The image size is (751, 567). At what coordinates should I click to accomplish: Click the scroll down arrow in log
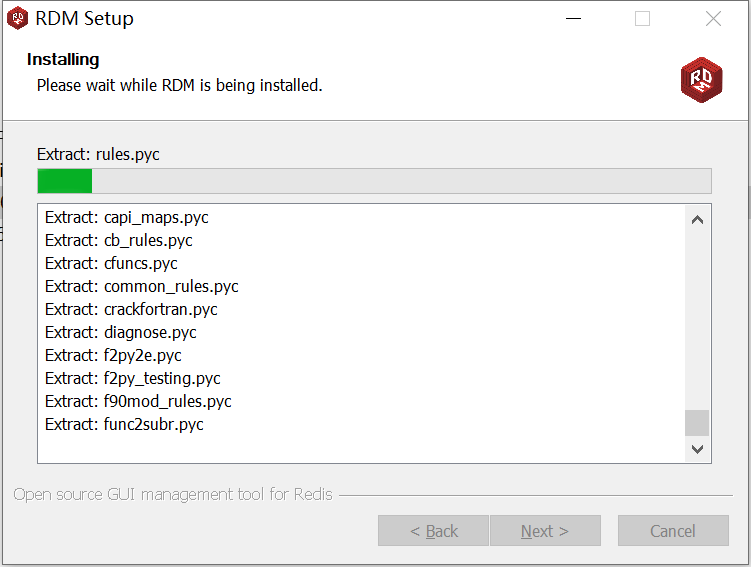(x=697, y=449)
